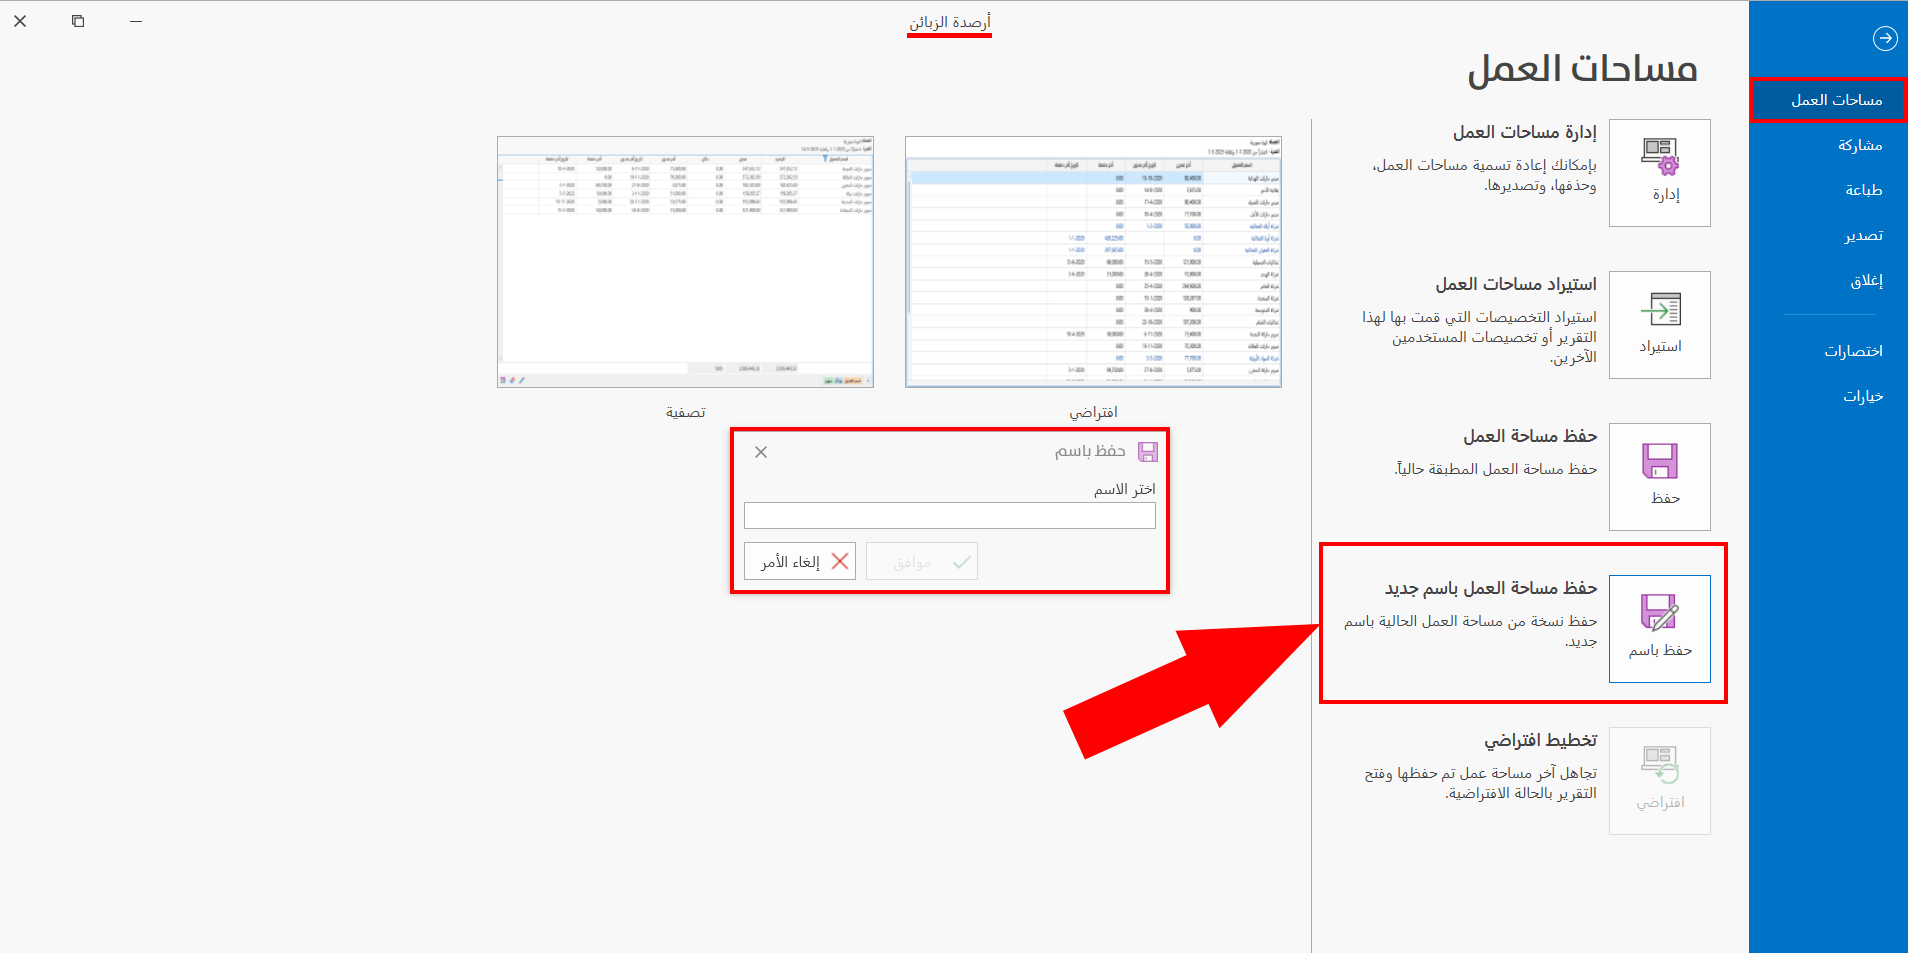Select the تصفية workspace thumbnail
The image size is (1908, 953).
(x=685, y=262)
